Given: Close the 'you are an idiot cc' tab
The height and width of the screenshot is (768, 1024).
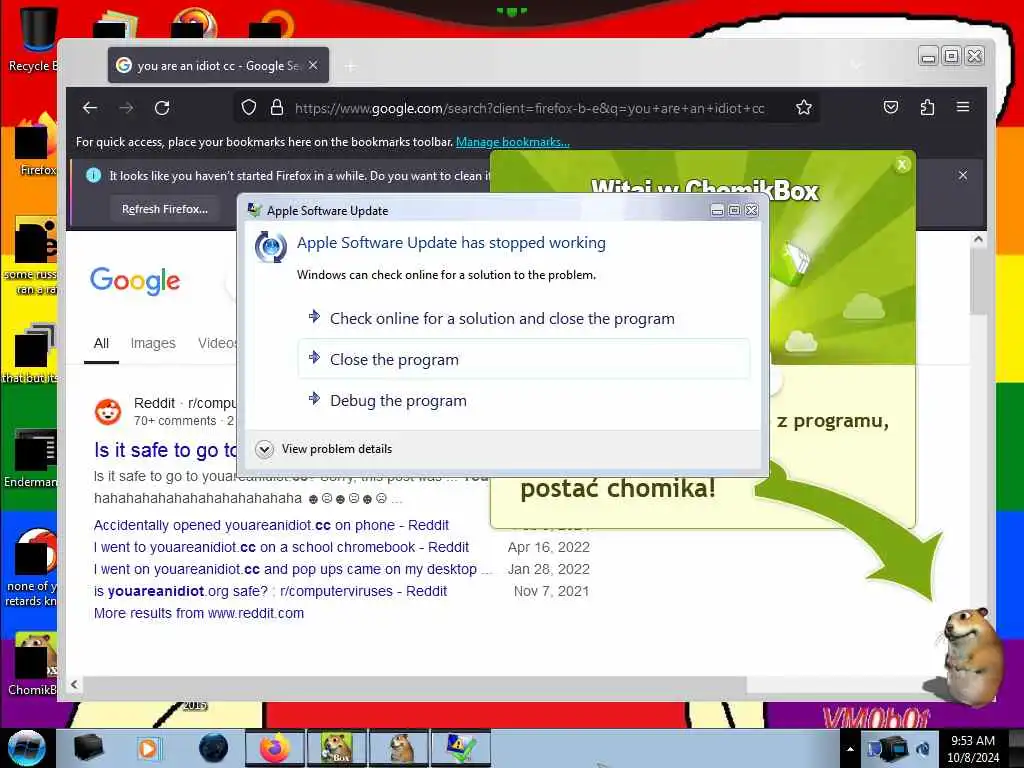Looking at the screenshot, I should [313, 65].
